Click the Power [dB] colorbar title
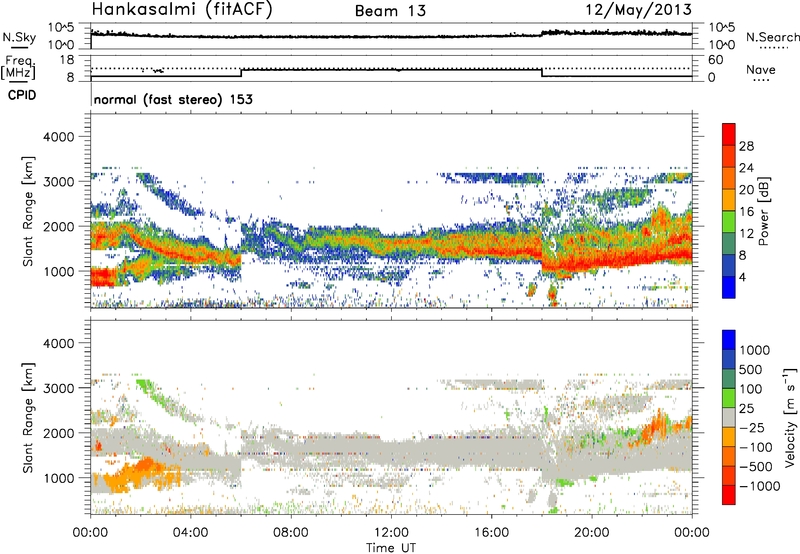 click(x=763, y=211)
